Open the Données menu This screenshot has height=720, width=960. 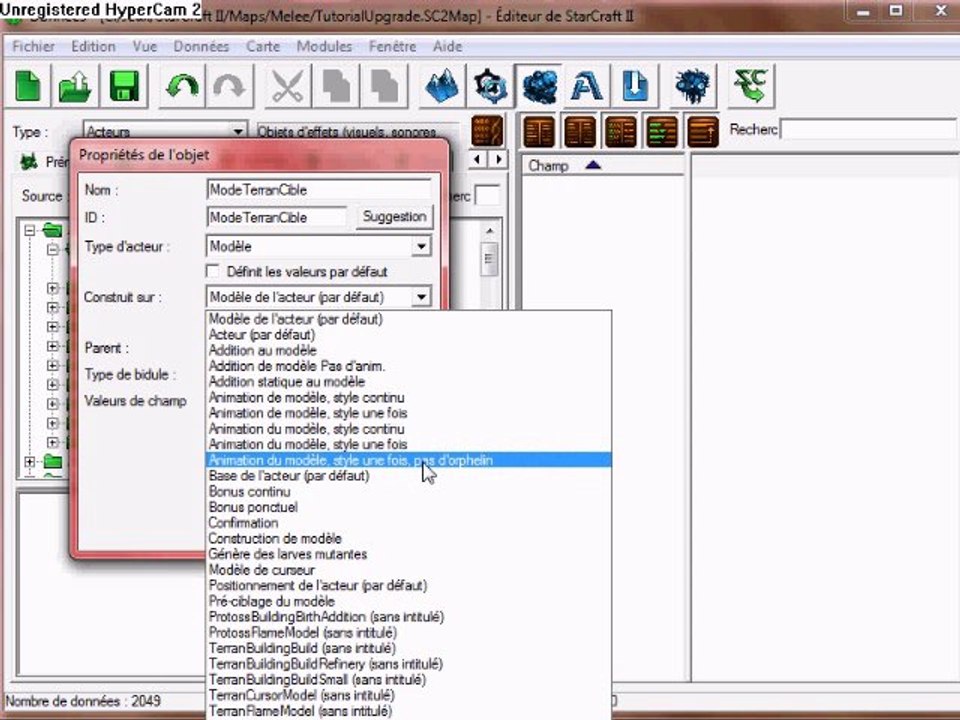pos(201,47)
